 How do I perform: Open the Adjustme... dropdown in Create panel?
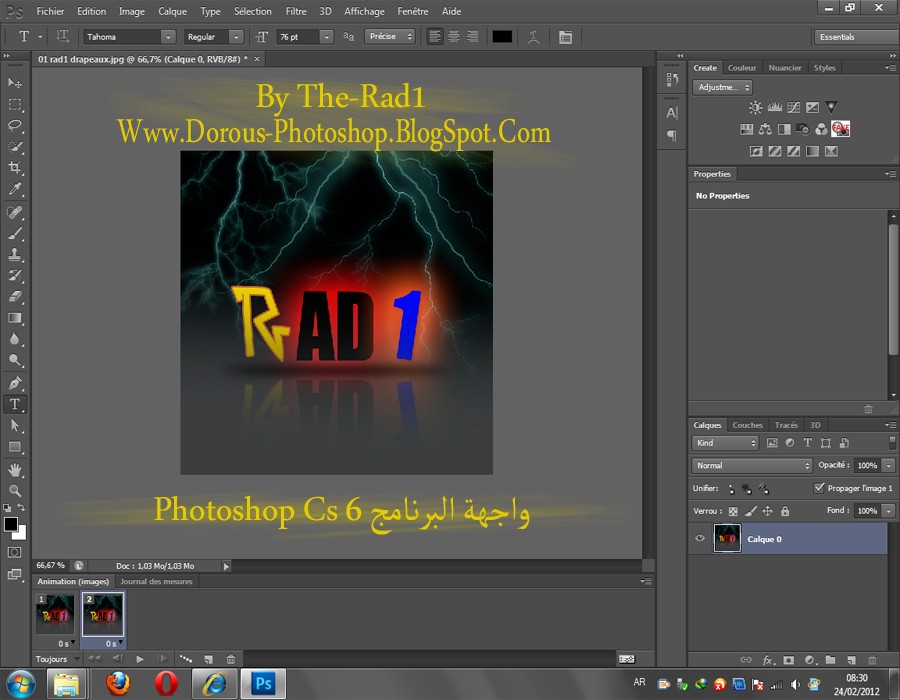[722, 87]
